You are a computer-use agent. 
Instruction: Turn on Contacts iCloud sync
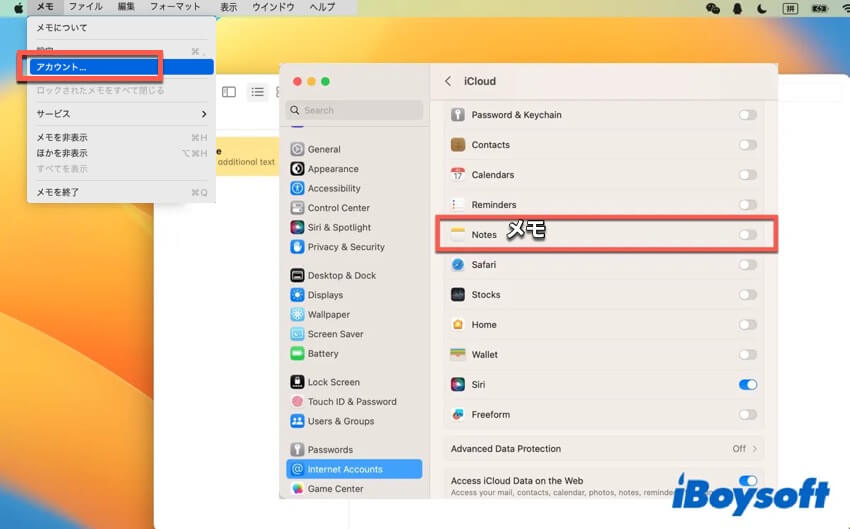pyautogui.click(x=748, y=145)
